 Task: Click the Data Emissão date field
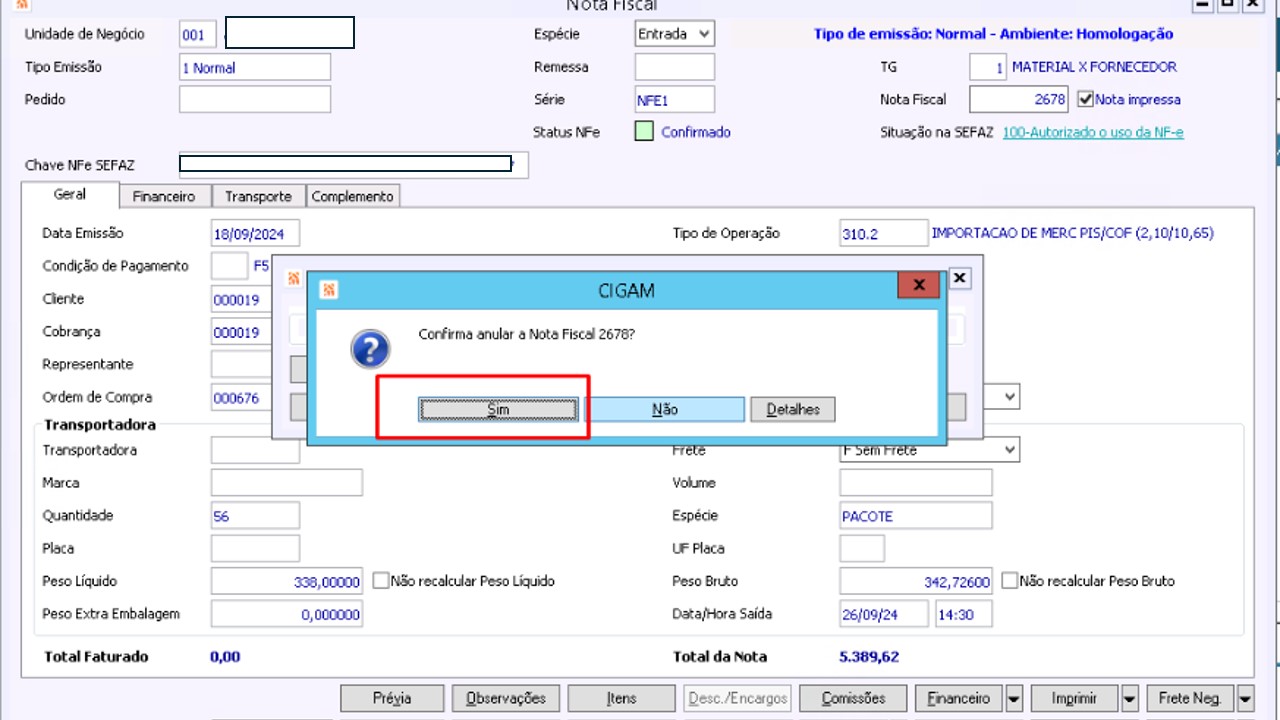[x=255, y=234]
